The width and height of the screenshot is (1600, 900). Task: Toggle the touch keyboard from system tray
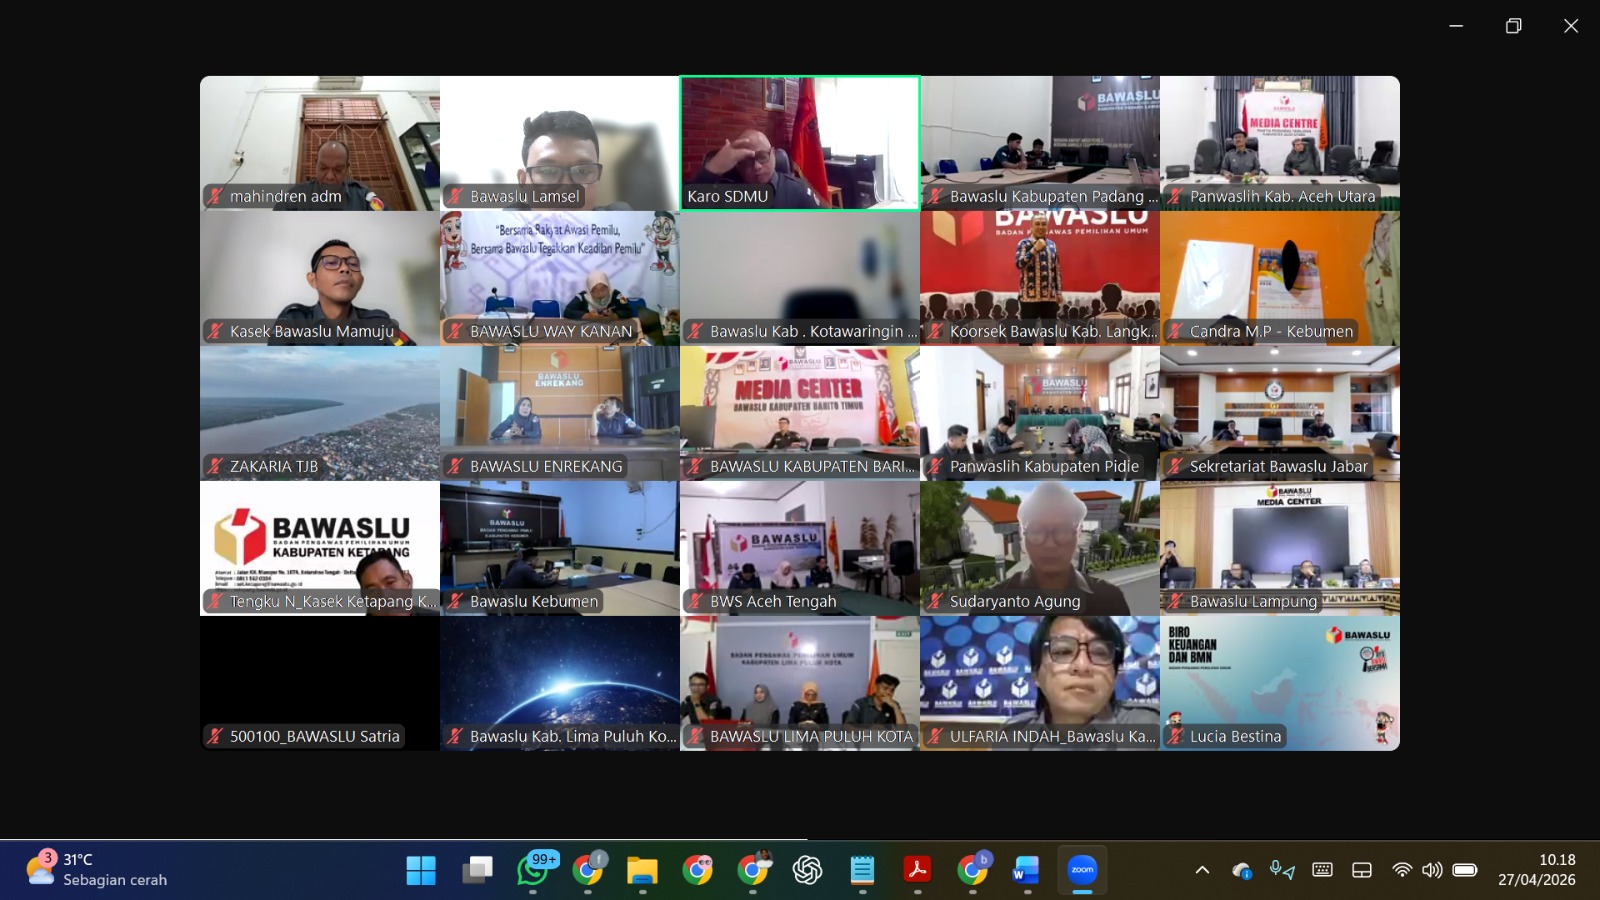[1322, 870]
